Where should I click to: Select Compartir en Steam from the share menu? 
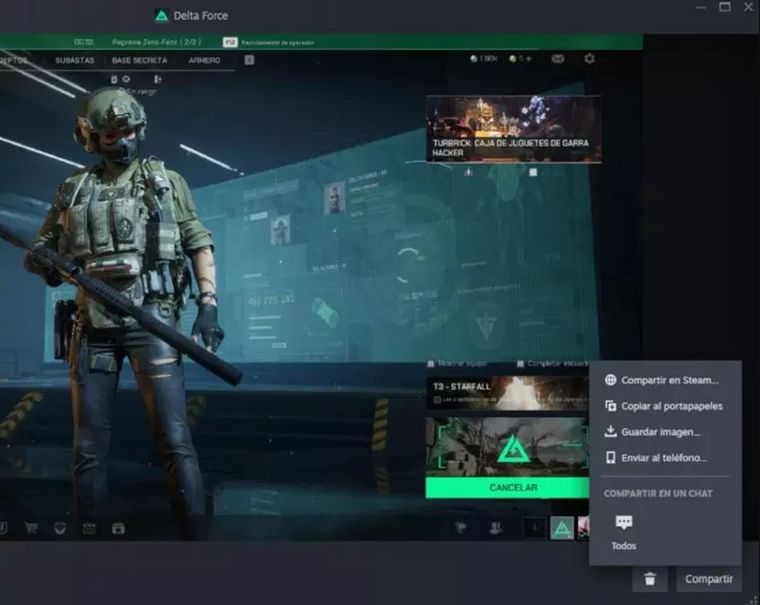[x=662, y=380]
